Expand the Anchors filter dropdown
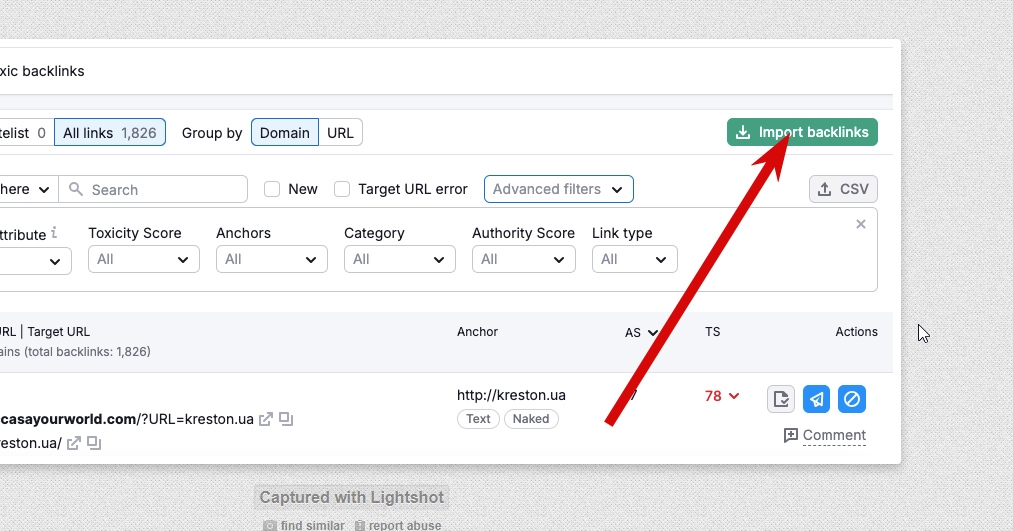This screenshot has width=1013, height=531. [x=271, y=259]
